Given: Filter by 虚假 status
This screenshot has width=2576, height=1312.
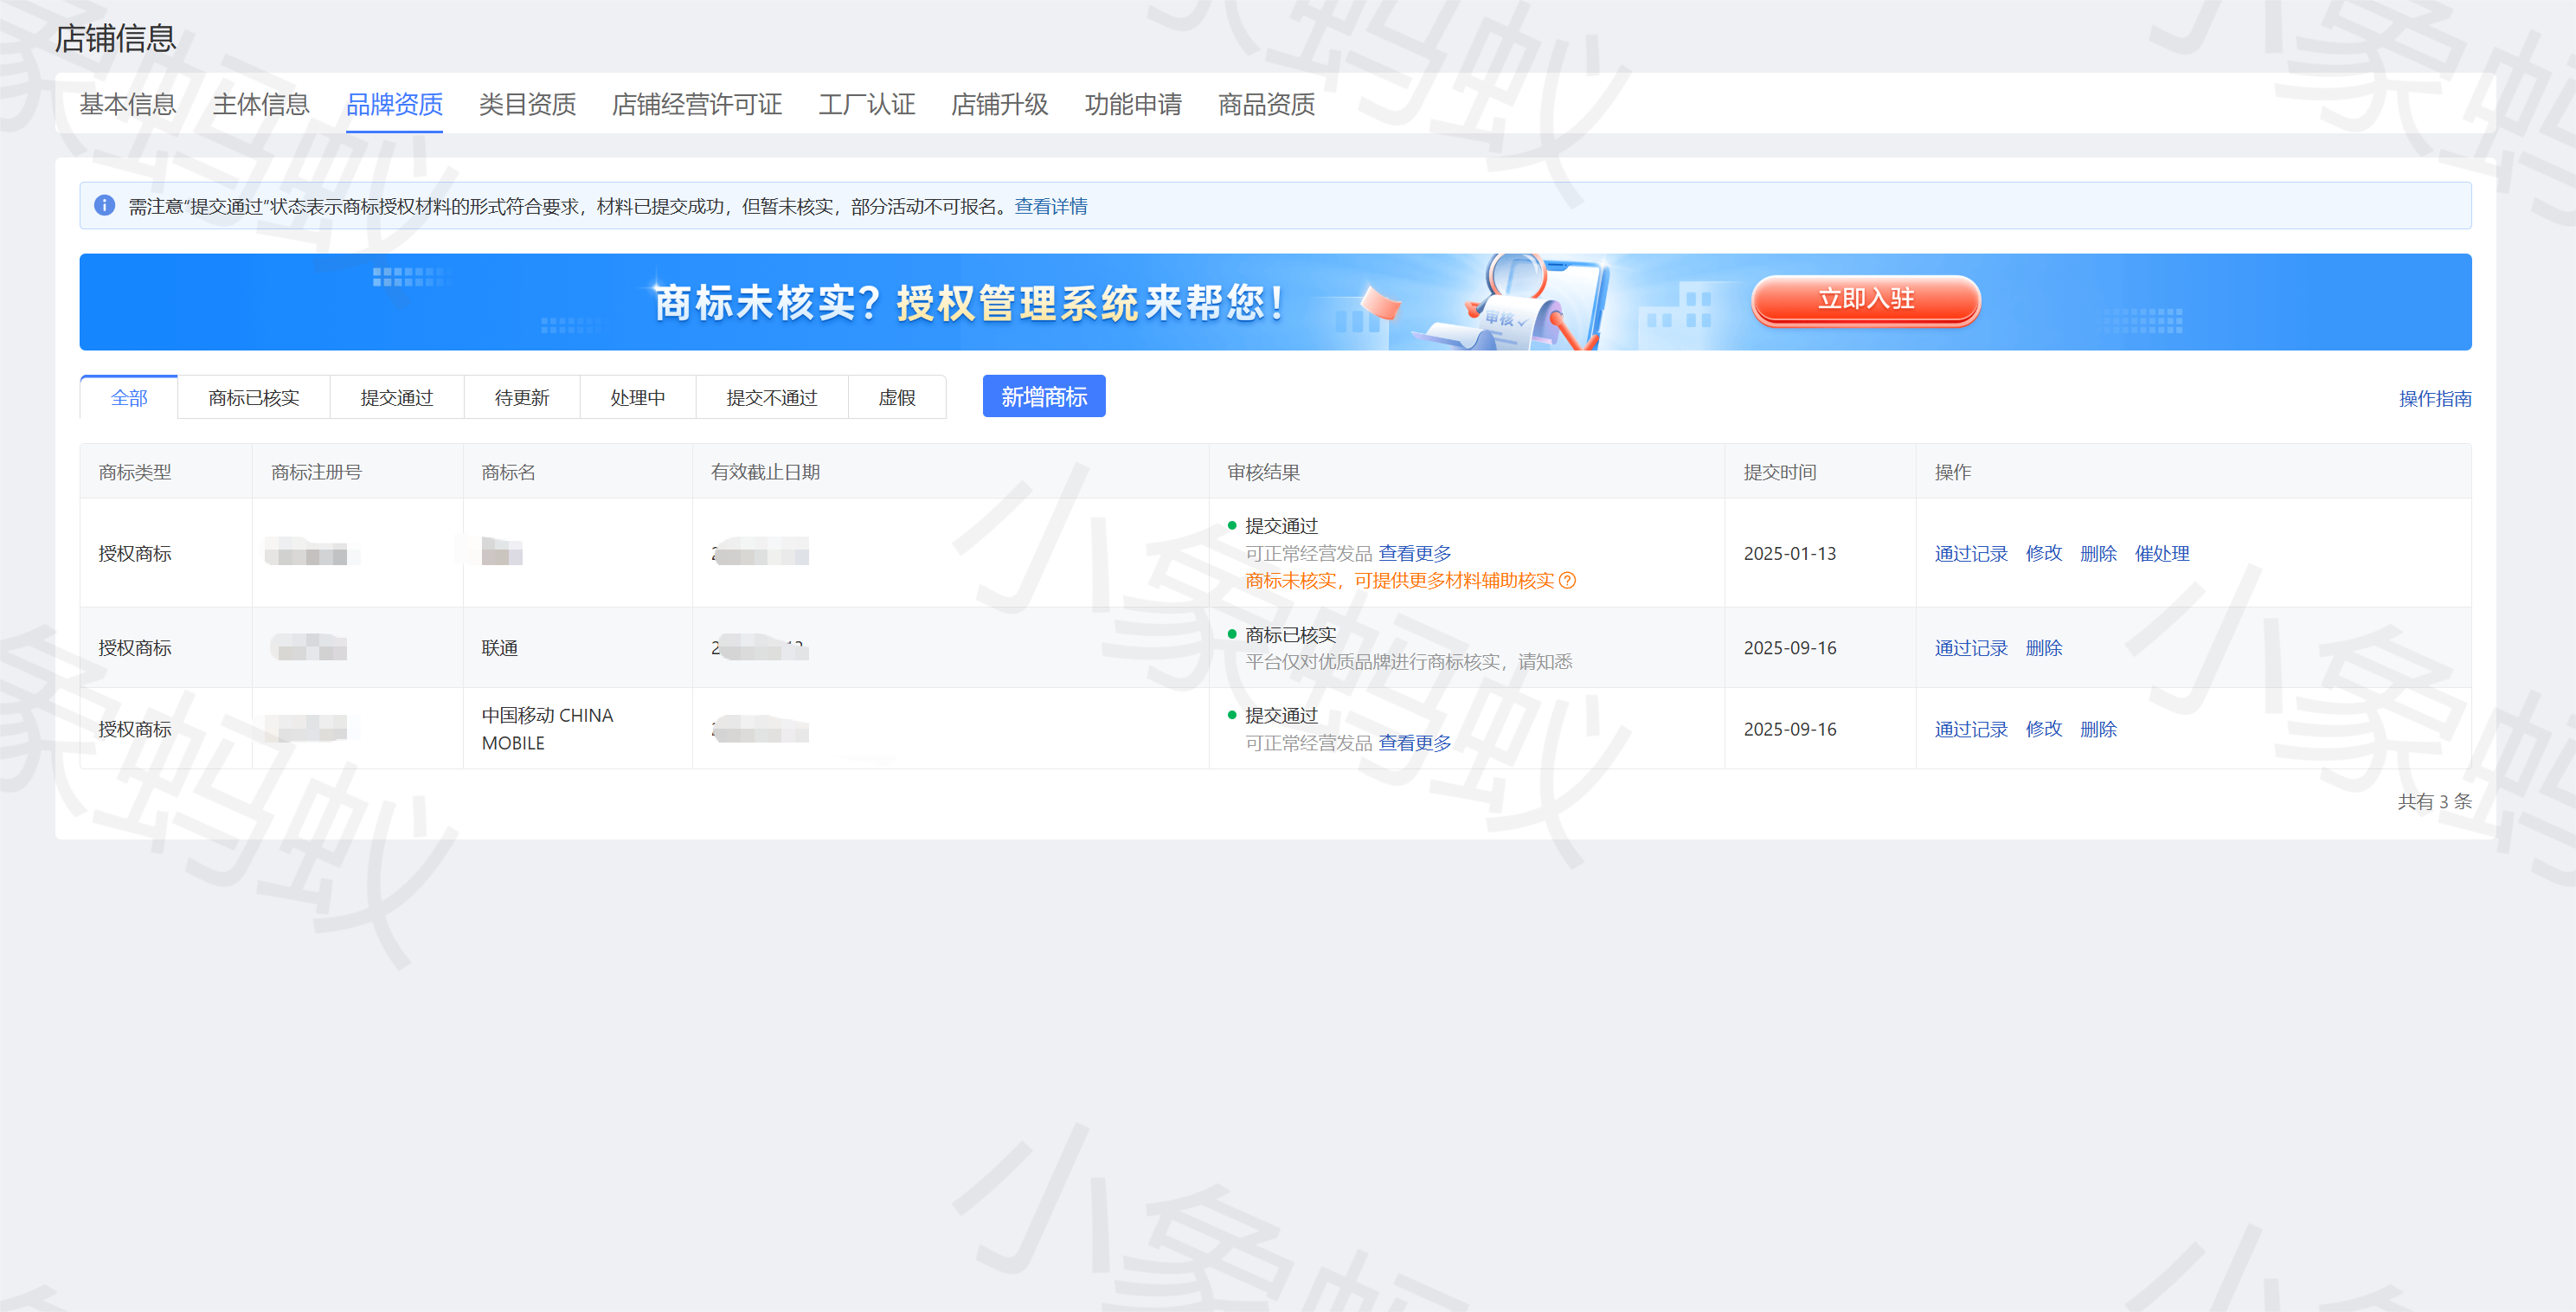Looking at the screenshot, I should pos(897,398).
